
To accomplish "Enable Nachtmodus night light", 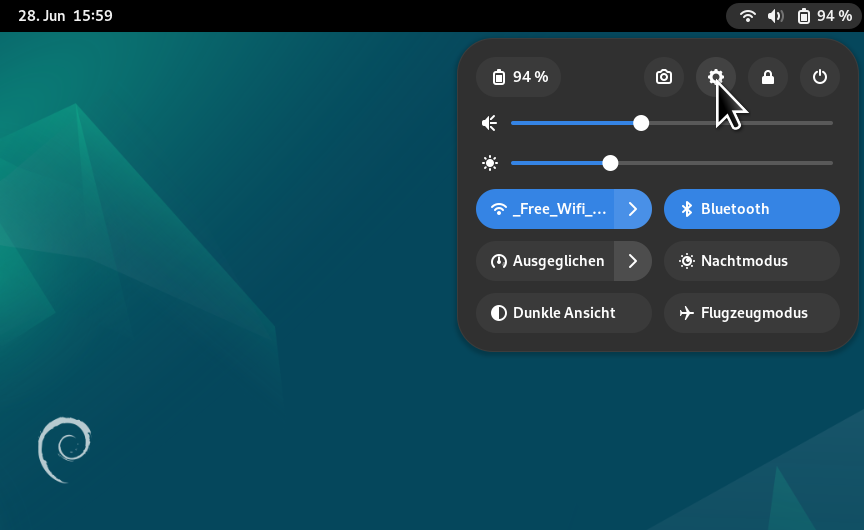I will pyautogui.click(x=752, y=261).
